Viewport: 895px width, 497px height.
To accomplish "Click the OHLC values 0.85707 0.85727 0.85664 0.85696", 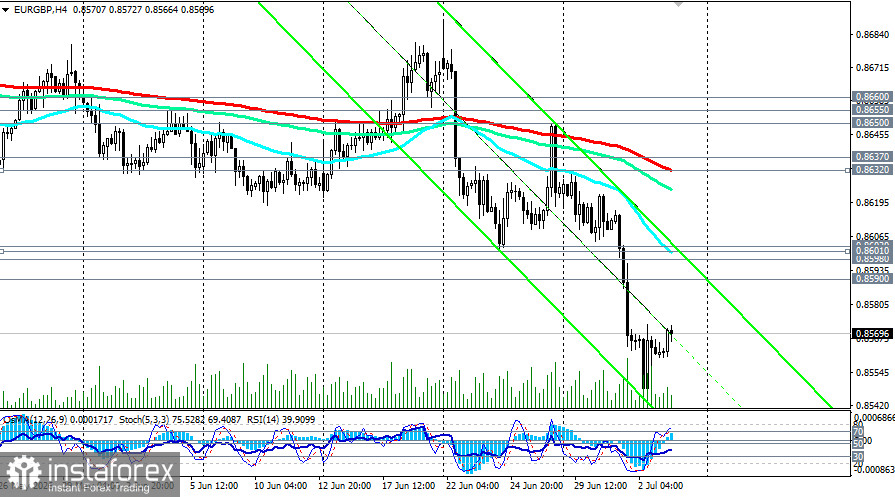I will point(143,10).
